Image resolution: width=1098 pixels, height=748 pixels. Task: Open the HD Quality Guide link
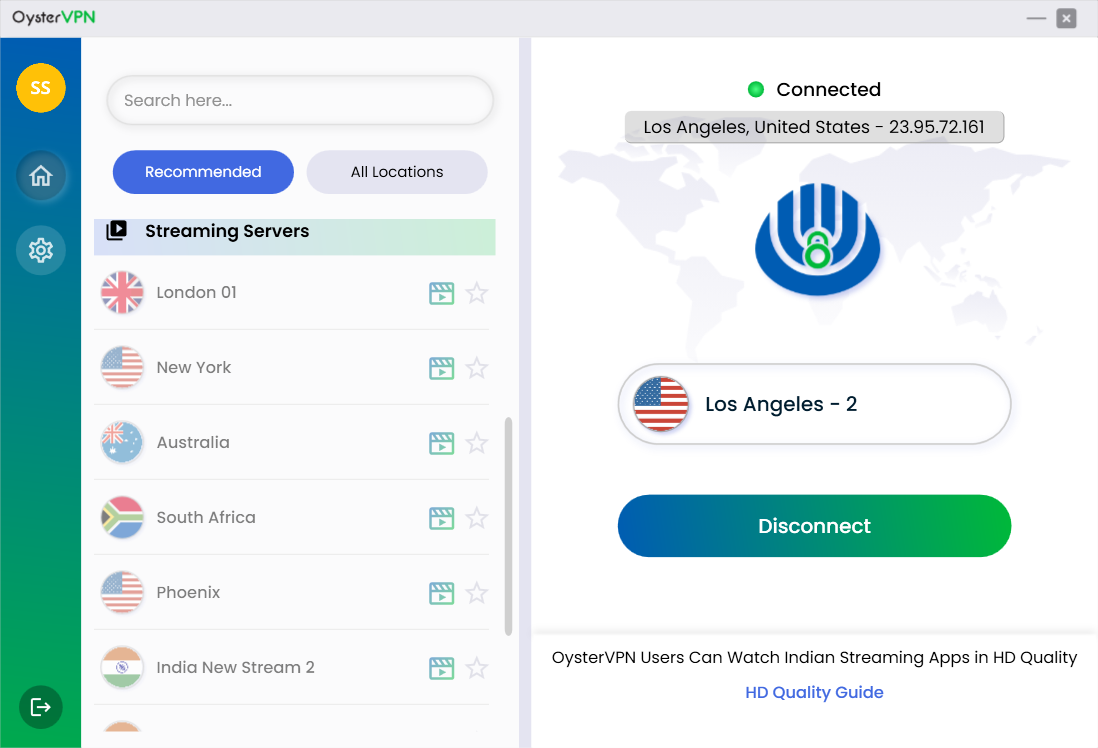click(813, 692)
